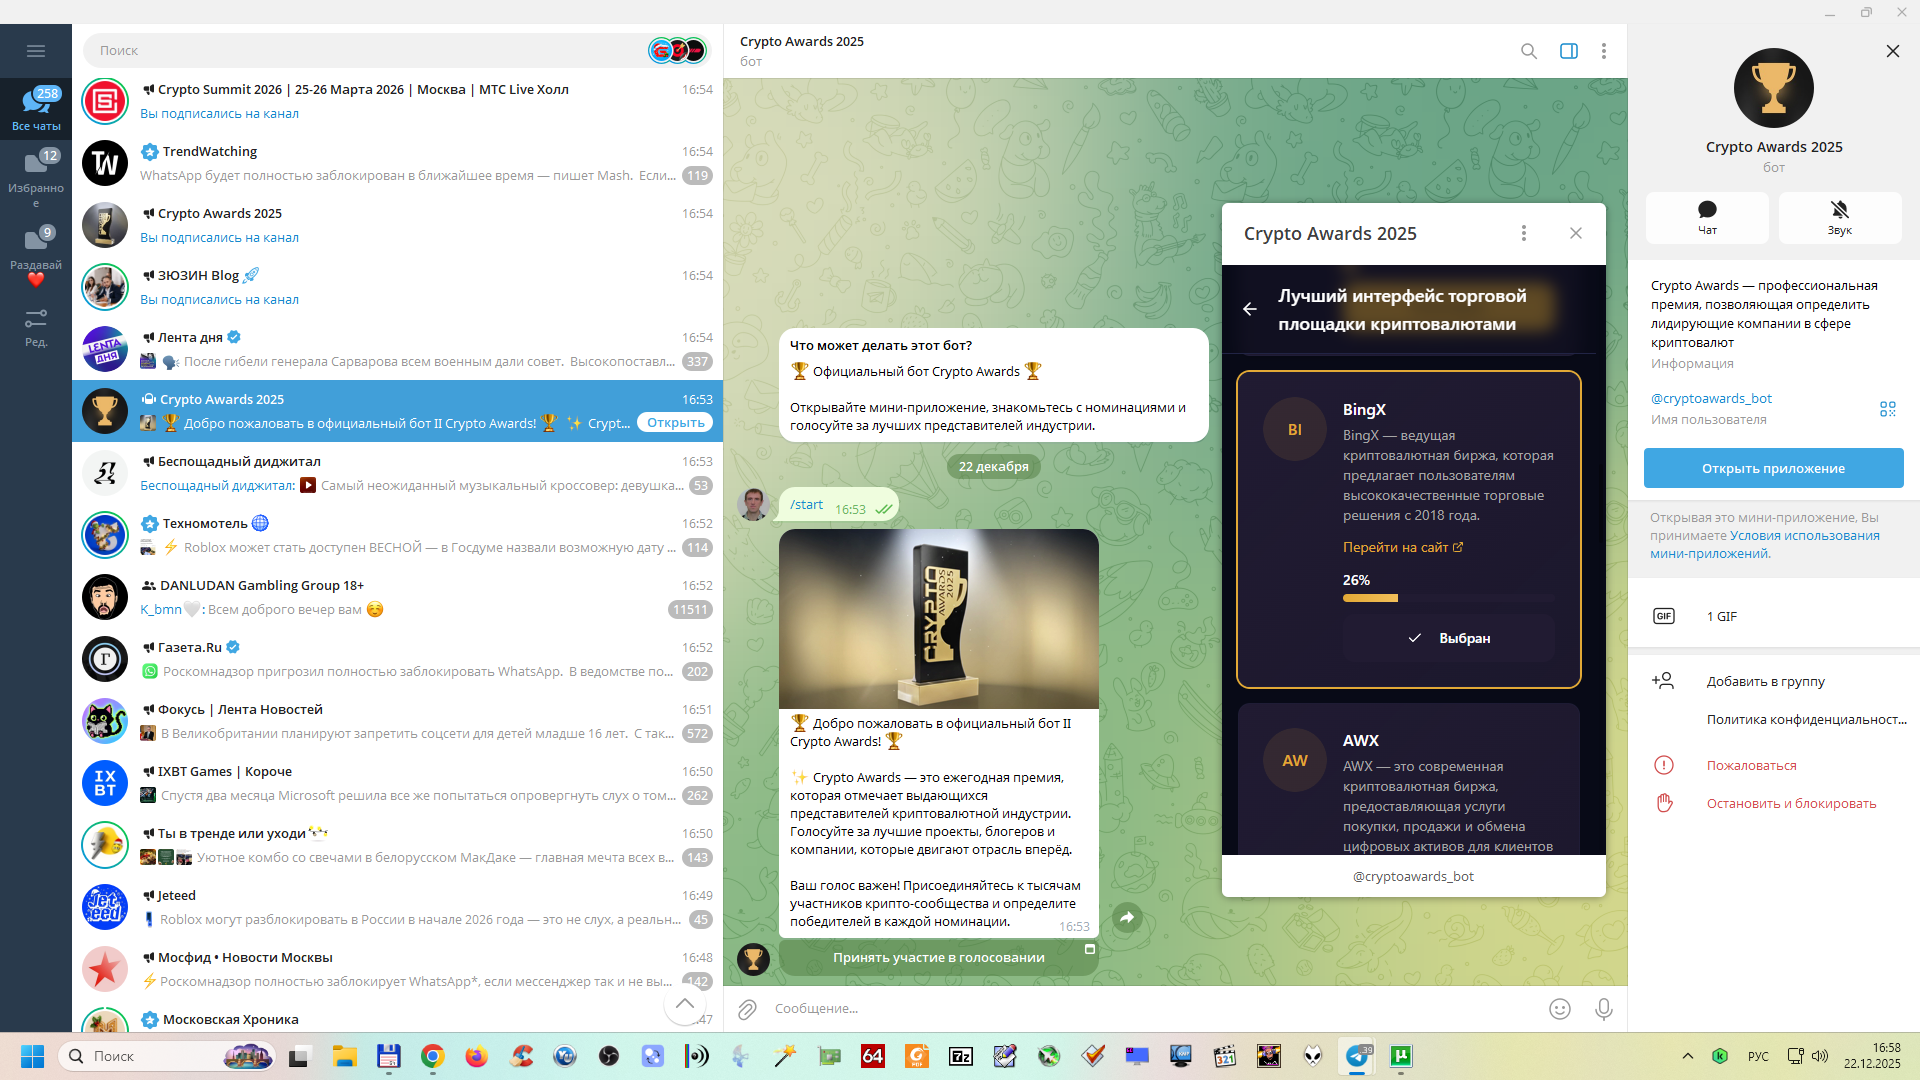1920x1080 pixels.
Task: Toggle the right info sidebar panel
Action: [1568, 51]
